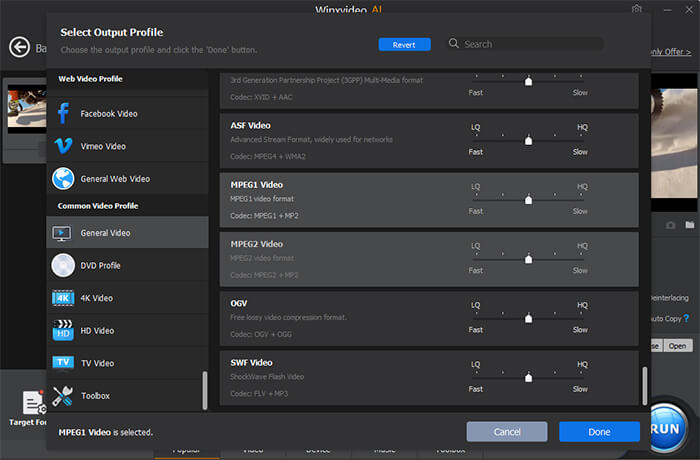The width and height of the screenshot is (700, 460).
Task: Click the Web Video Profile header
Action: (x=91, y=79)
